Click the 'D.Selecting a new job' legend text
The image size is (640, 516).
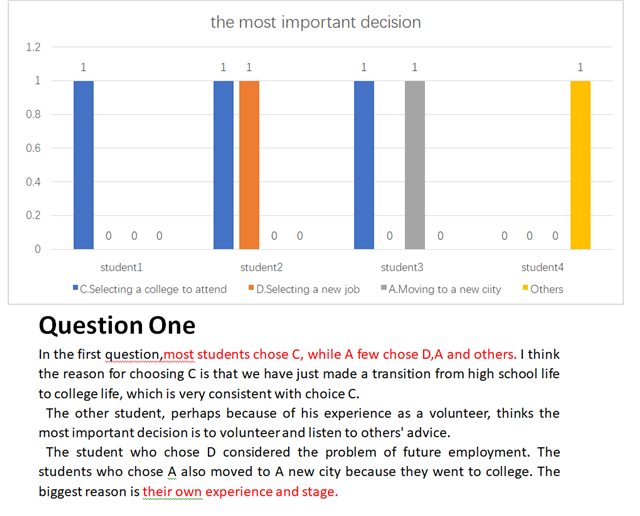[x=308, y=289]
